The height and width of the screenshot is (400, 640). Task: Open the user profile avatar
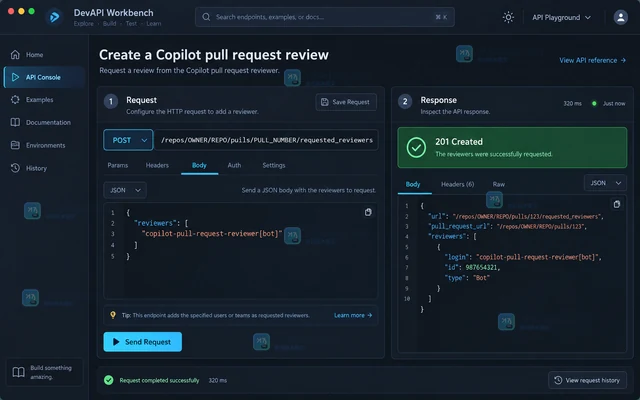click(620, 17)
